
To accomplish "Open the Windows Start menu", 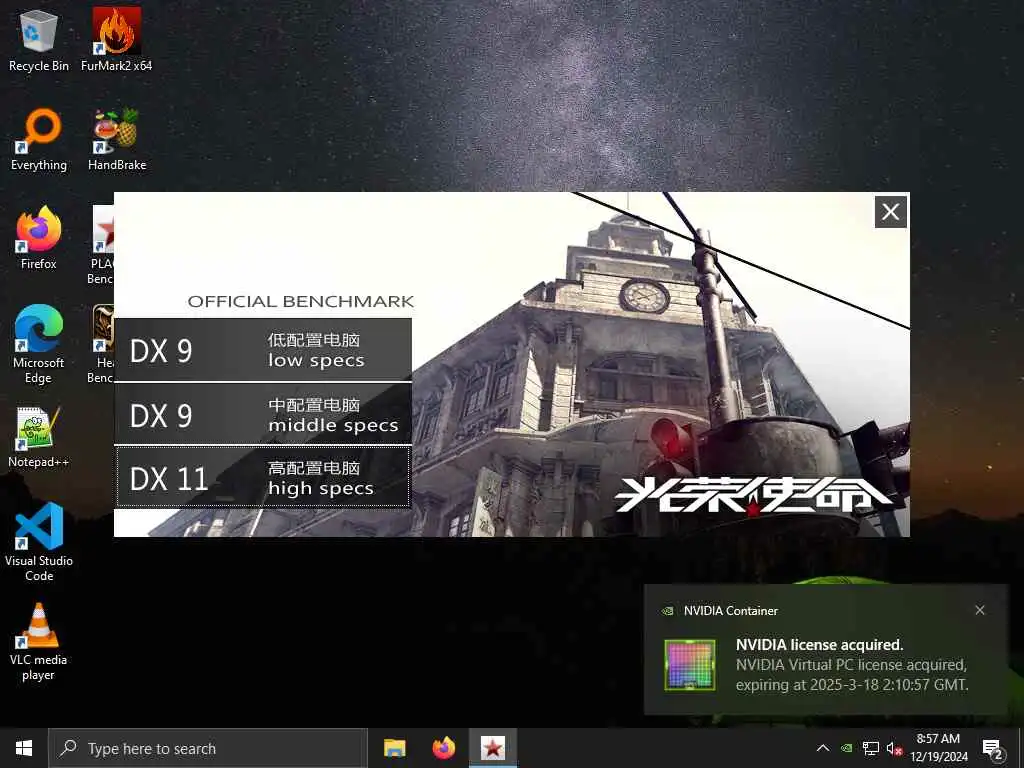I will (24, 748).
